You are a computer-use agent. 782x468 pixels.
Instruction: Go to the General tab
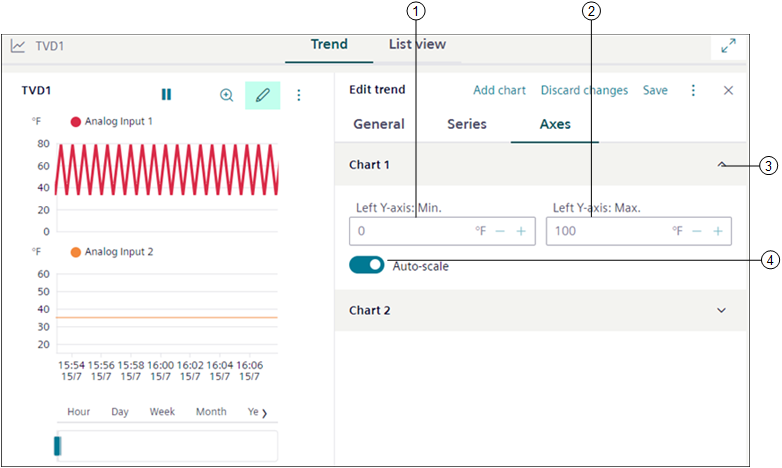point(379,124)
